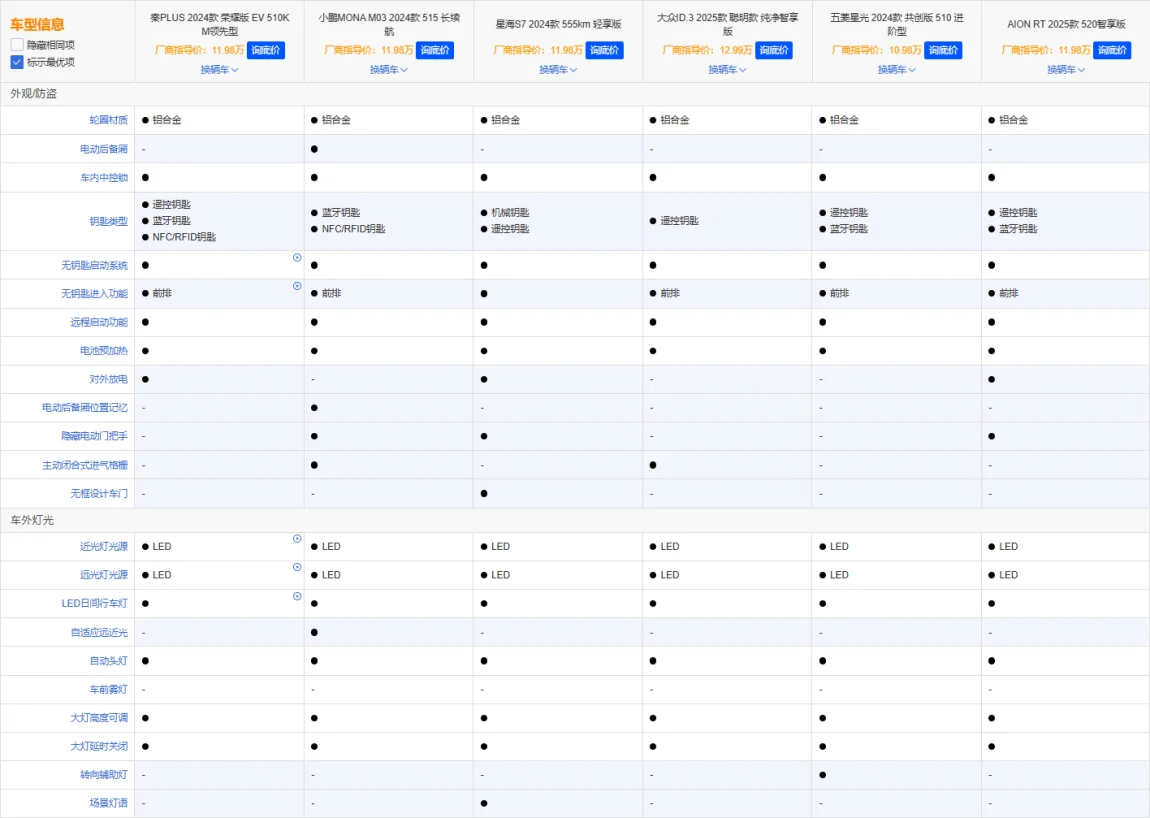
Task: Request price via 询底价 for 星海S7
Action: point(604,51)
